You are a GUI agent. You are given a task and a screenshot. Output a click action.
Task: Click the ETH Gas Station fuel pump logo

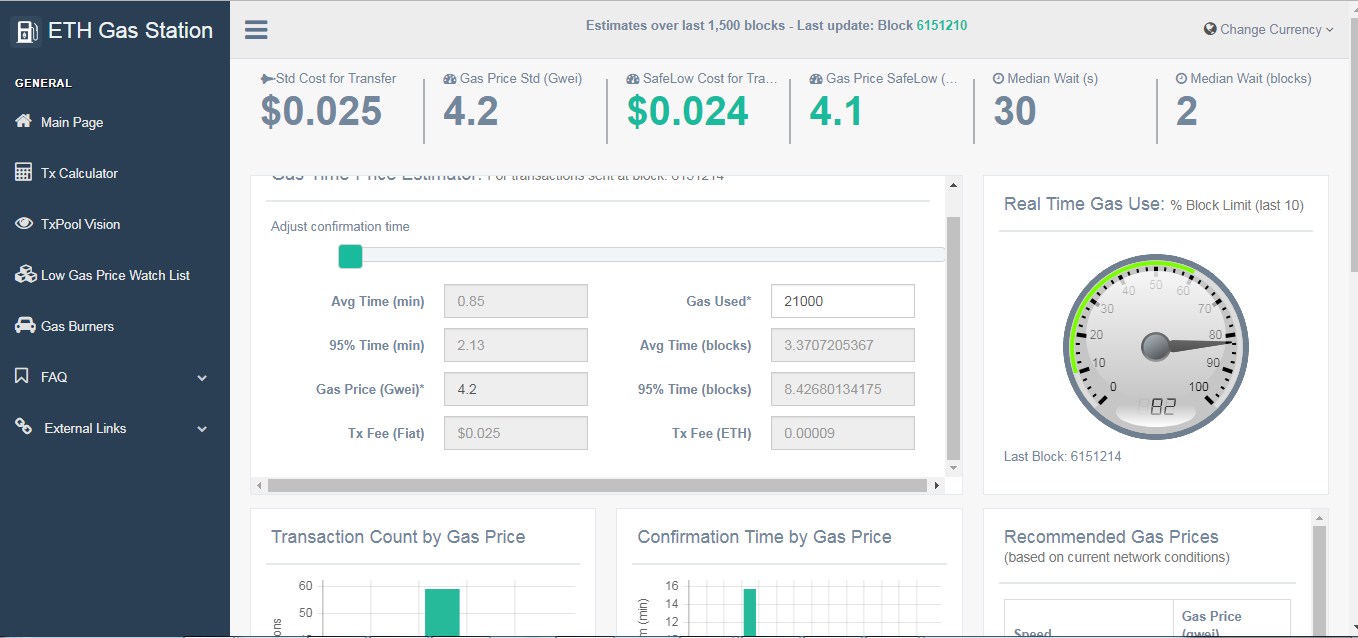pos(26,31)
